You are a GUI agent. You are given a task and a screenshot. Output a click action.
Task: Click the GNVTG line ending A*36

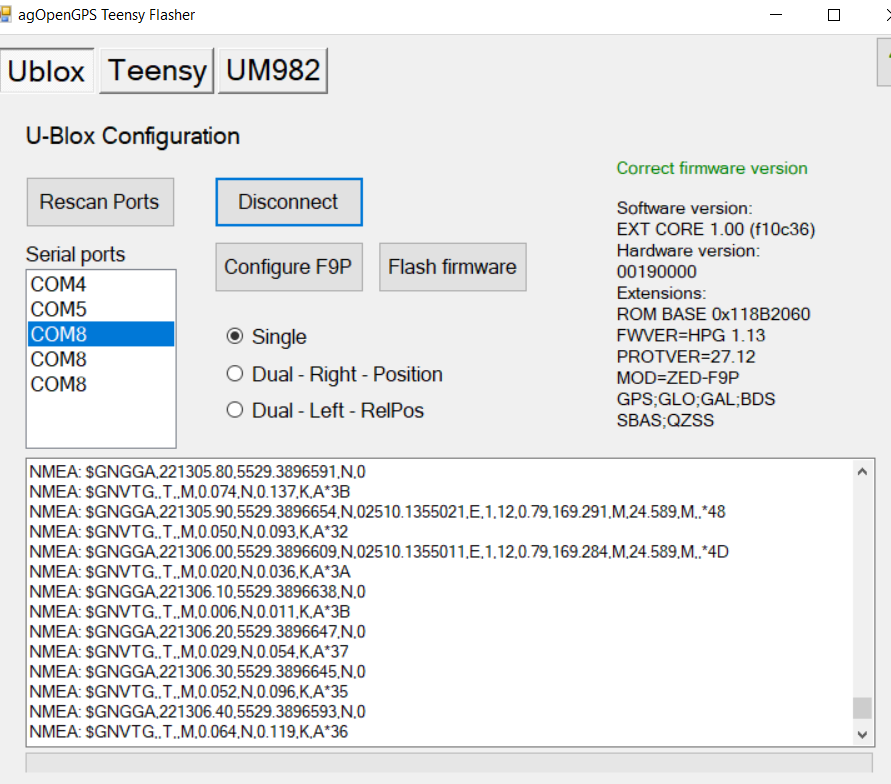point(189,732)
